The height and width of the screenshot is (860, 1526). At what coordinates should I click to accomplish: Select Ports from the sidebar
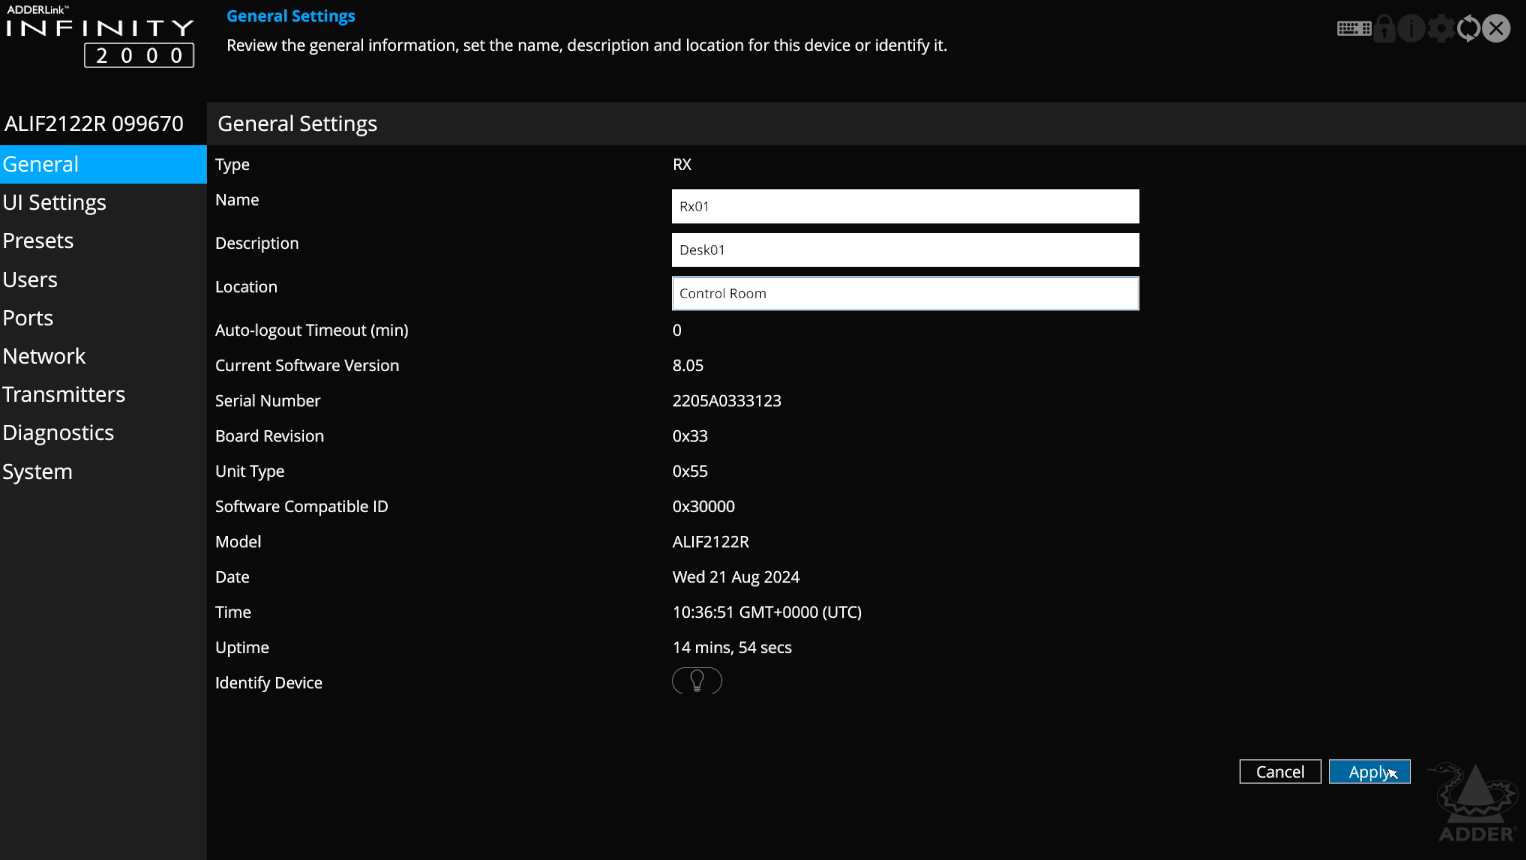coord(28,318)
